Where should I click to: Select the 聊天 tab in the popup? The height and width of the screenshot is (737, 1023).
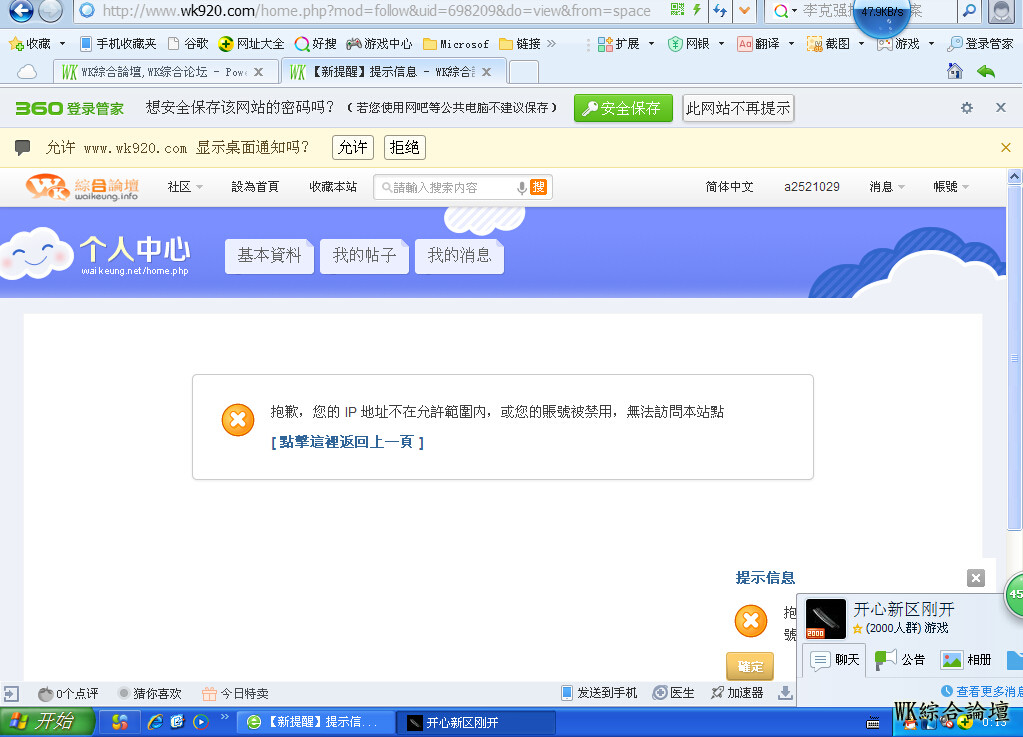click(834, 659)
